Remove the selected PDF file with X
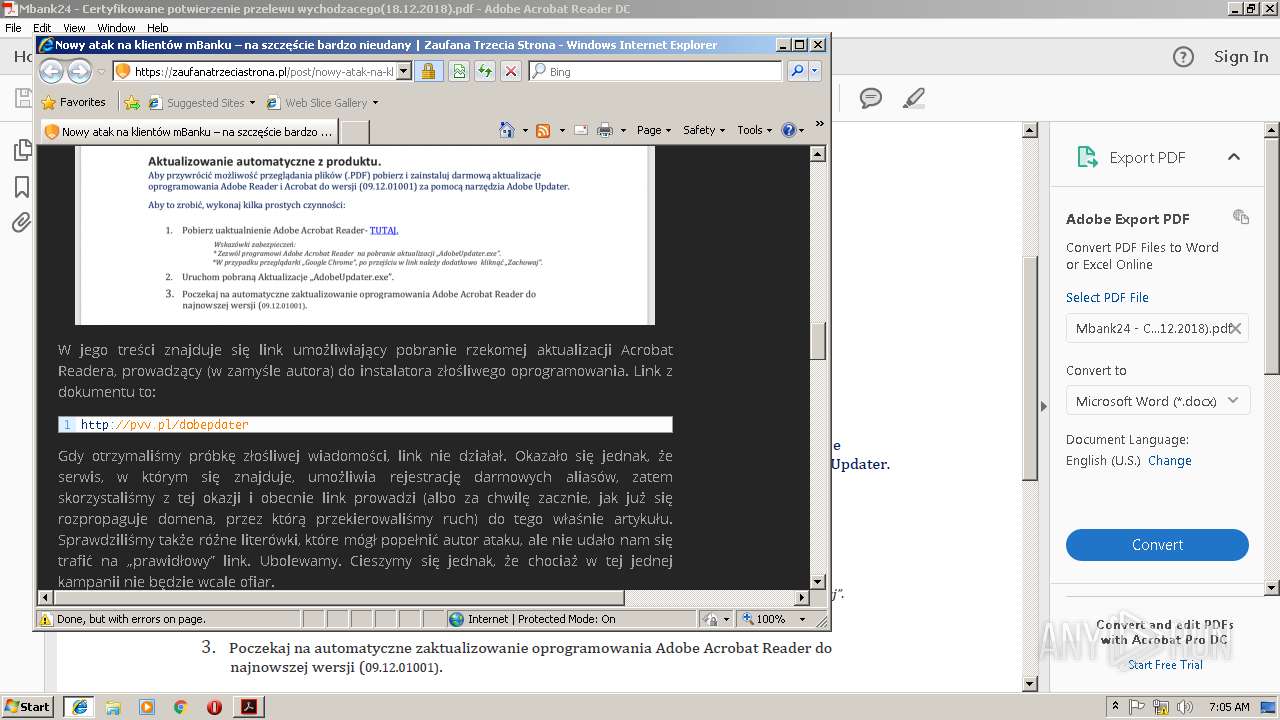This screenshot has width=1280, height=720. coord(1236,328)
